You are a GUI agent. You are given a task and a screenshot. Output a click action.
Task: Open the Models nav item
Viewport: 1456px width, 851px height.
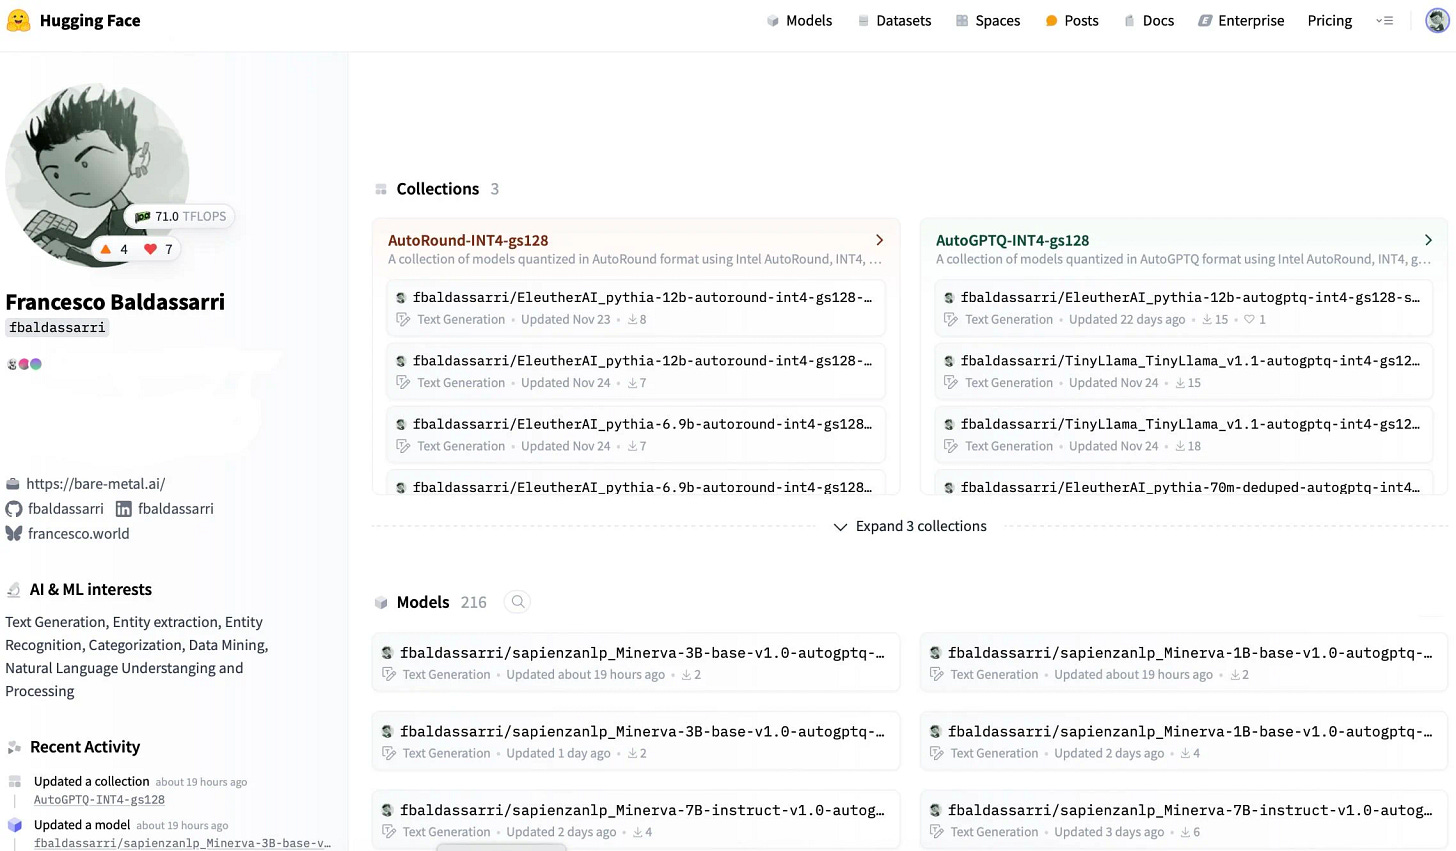(x=799, y=20)
